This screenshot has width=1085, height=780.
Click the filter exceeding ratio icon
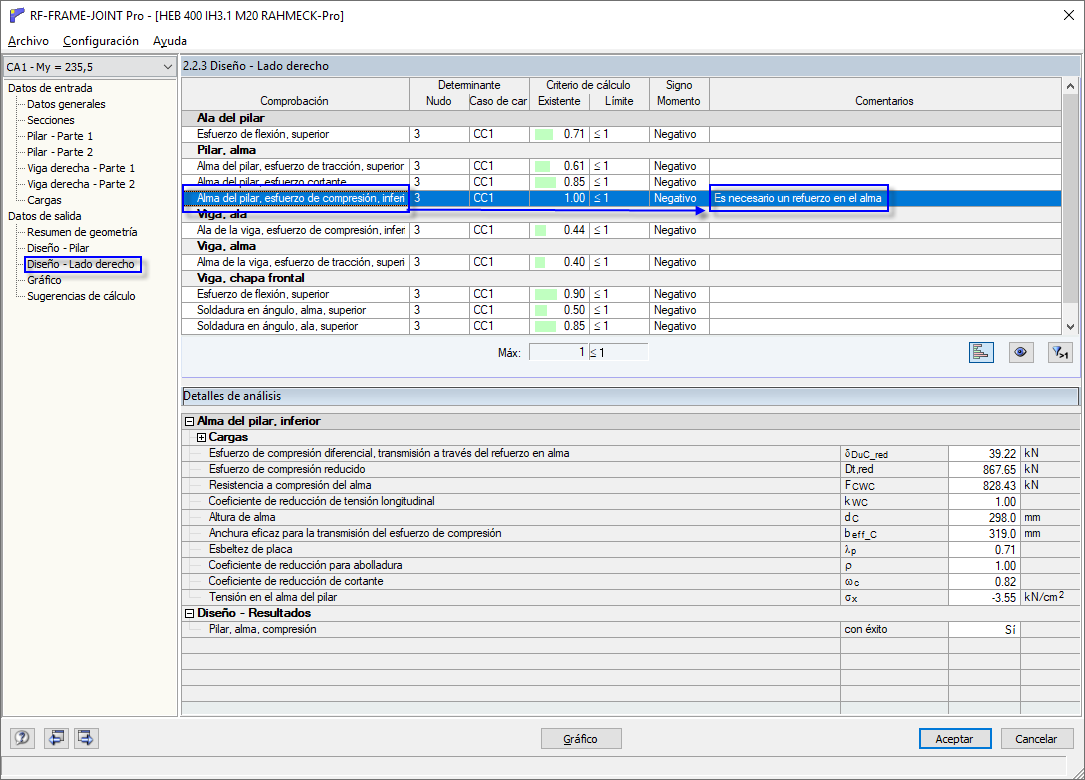point(1060,352)
